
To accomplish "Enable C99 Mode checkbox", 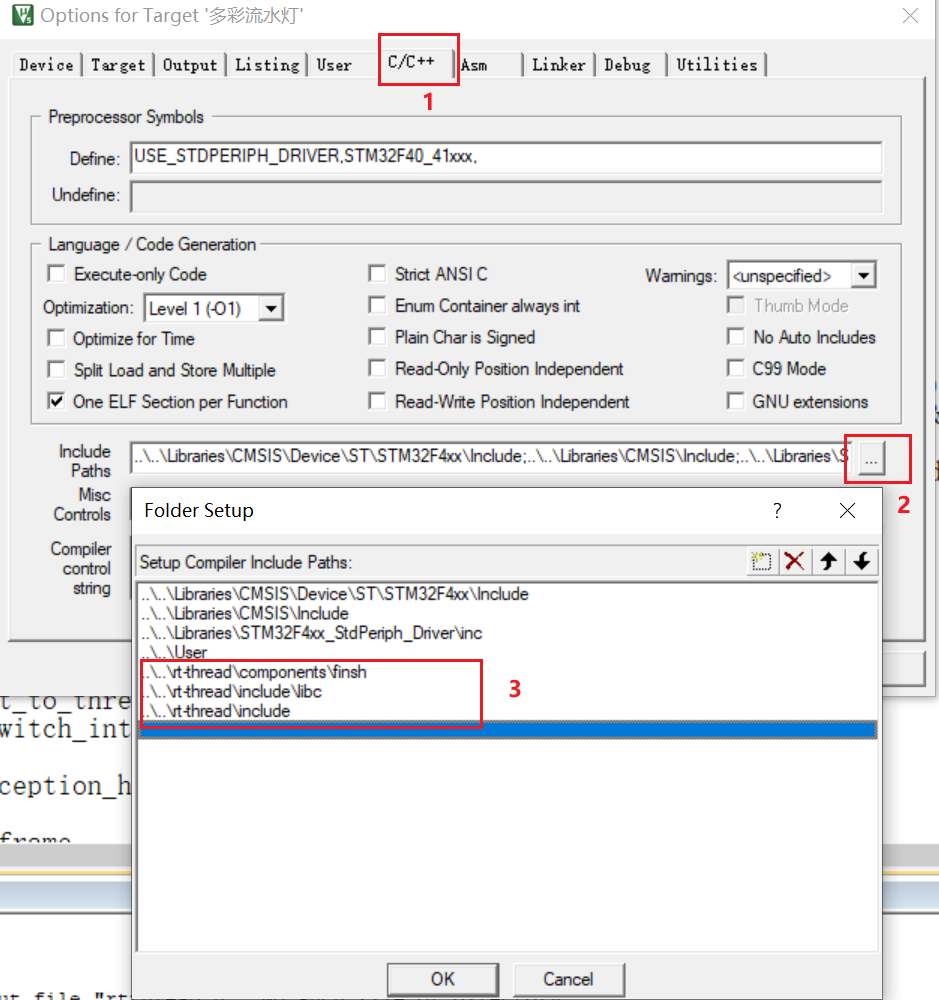I will (x=736, y=368).
